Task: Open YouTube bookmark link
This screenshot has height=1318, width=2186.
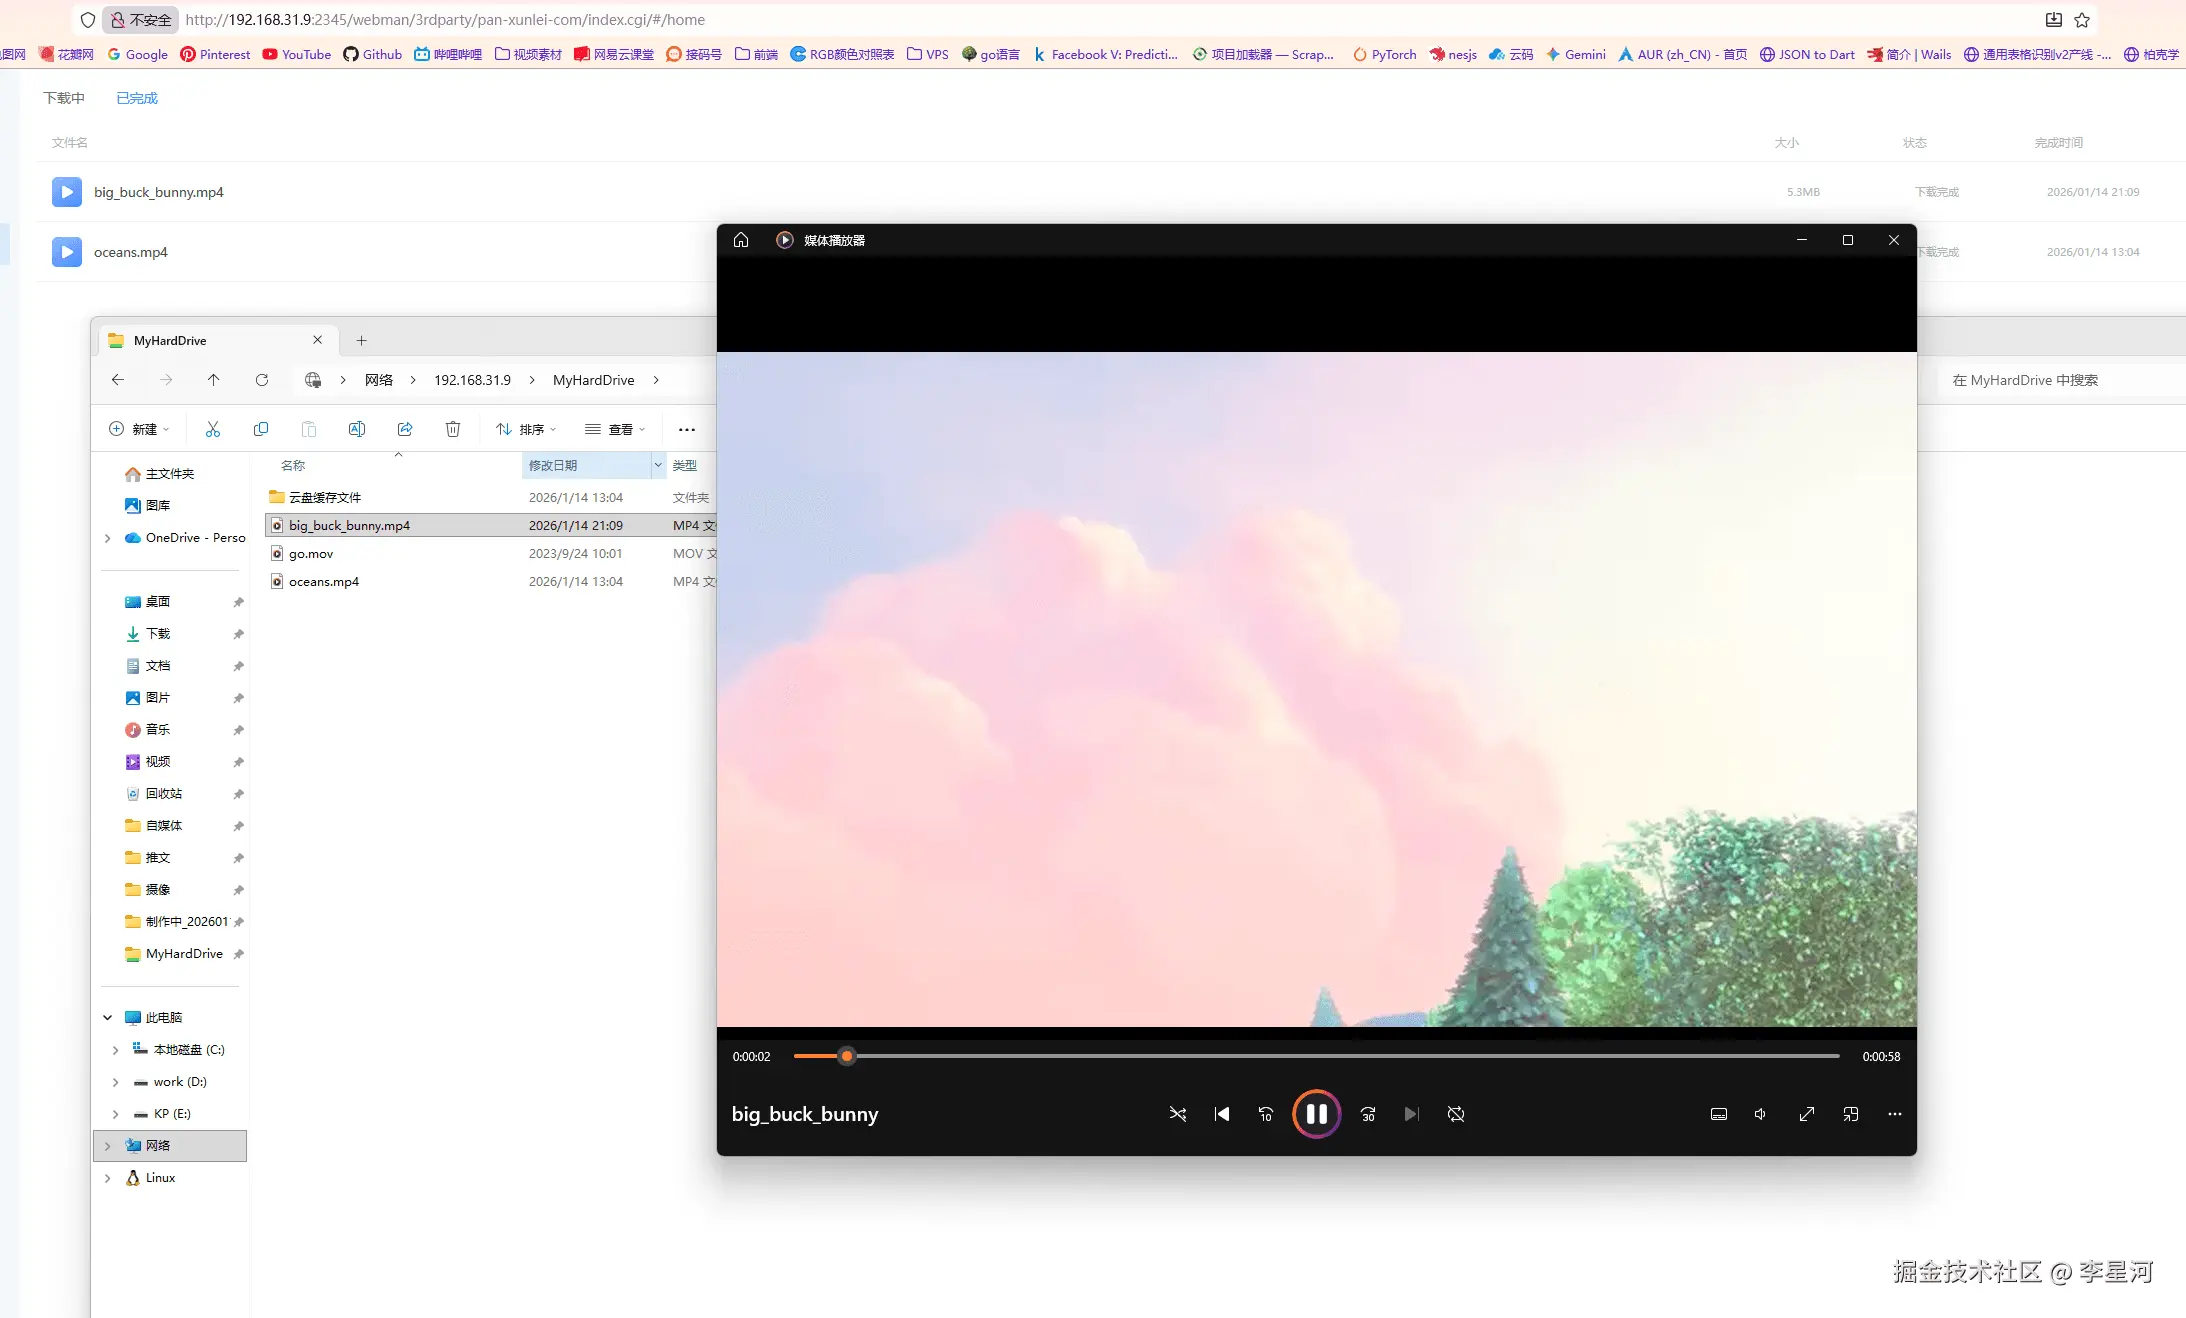Action: 296,54
